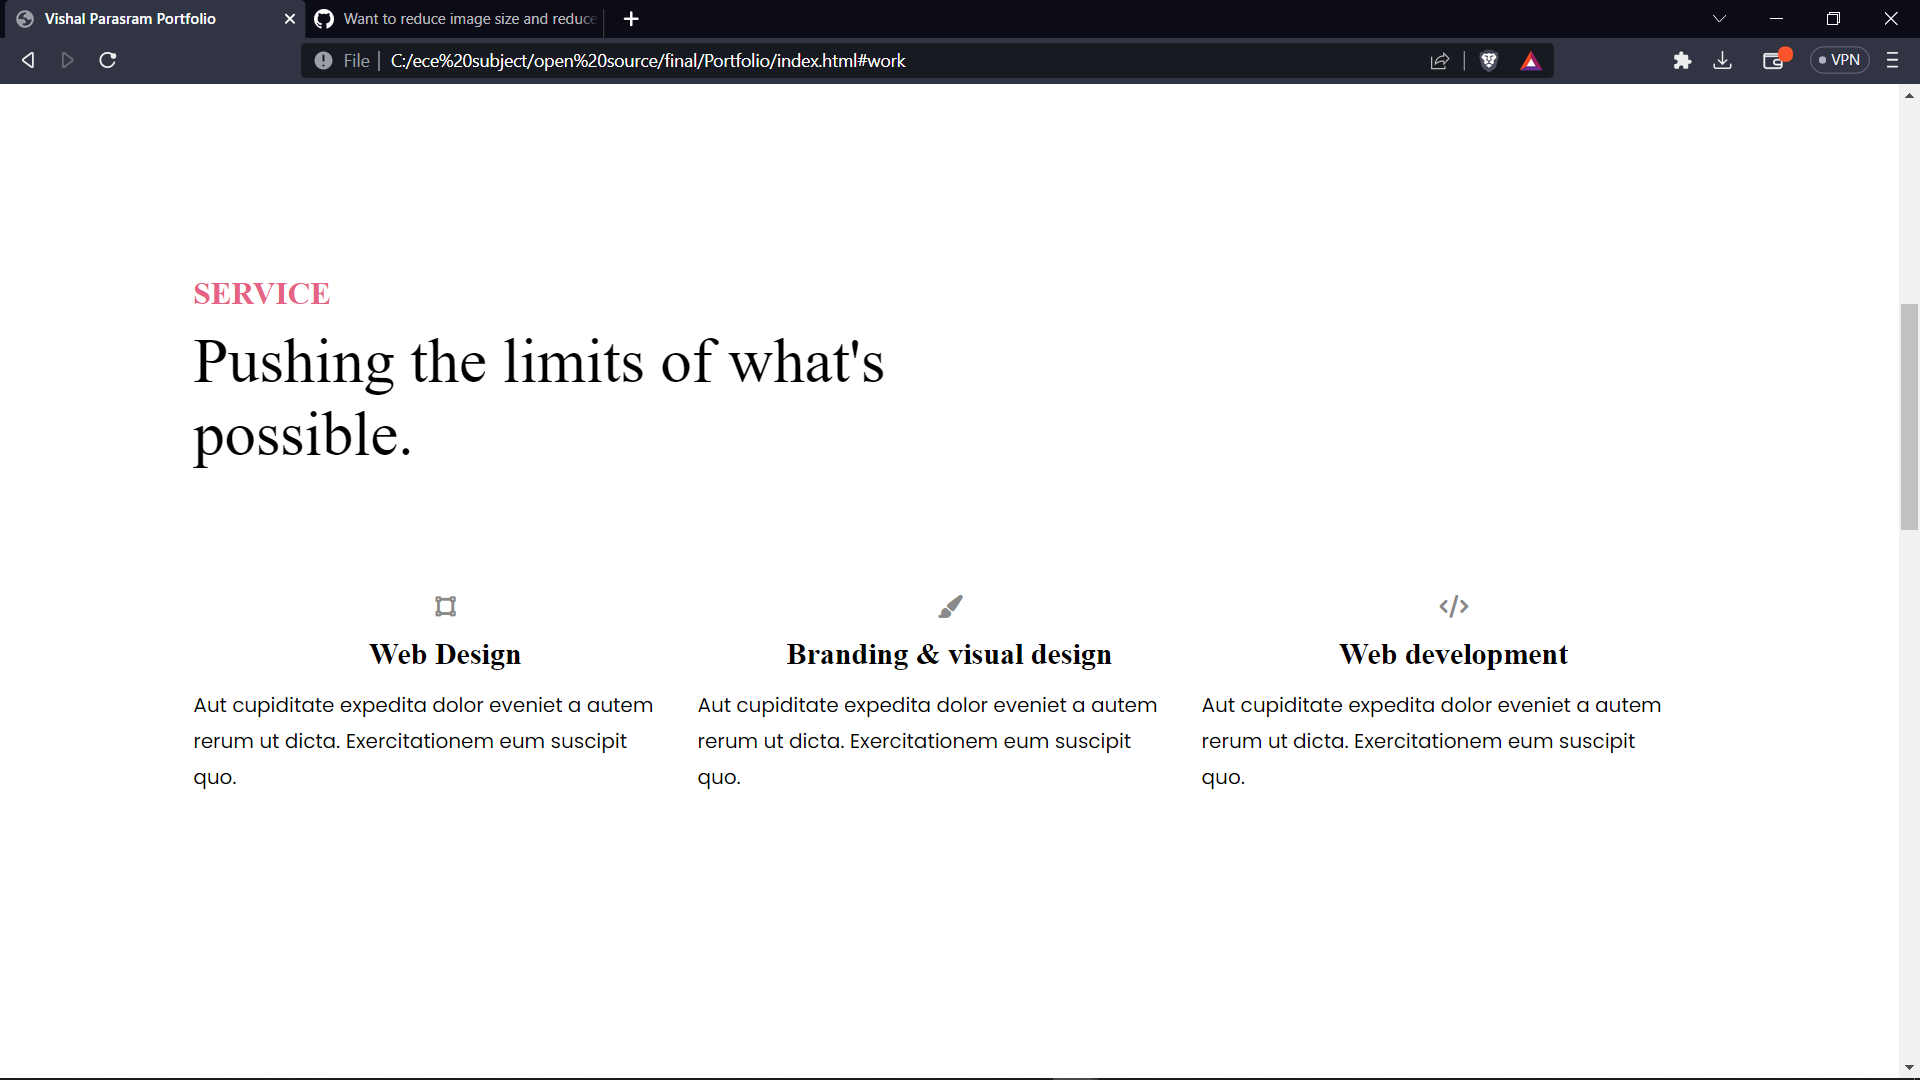Screen dimensions: 1920x1080
Task: Click the Web Design frame icon
Action: [x=445, y=606]
